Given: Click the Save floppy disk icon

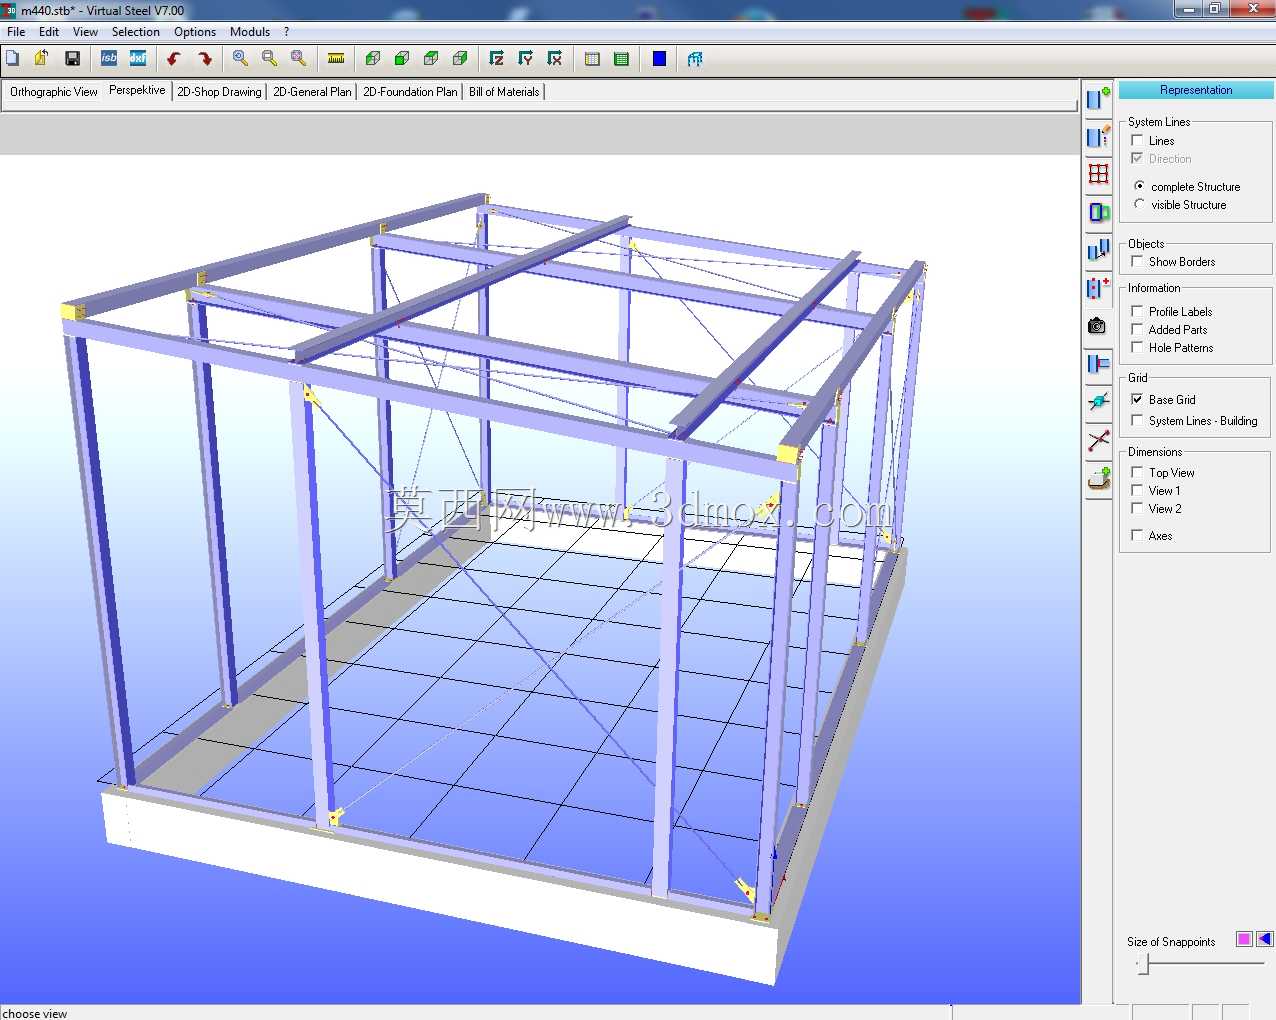Looking at the screenshot, I should tap(72, 59).
